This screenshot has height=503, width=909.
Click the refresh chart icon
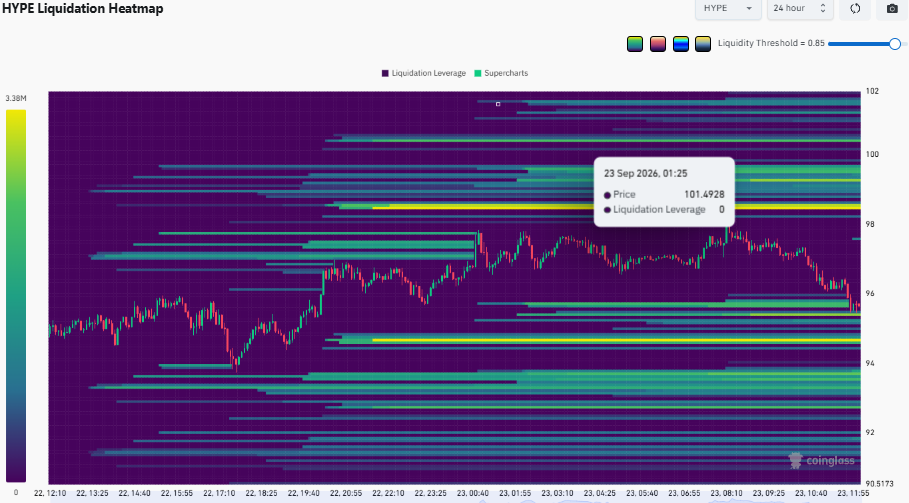click(x=855, y=9)
